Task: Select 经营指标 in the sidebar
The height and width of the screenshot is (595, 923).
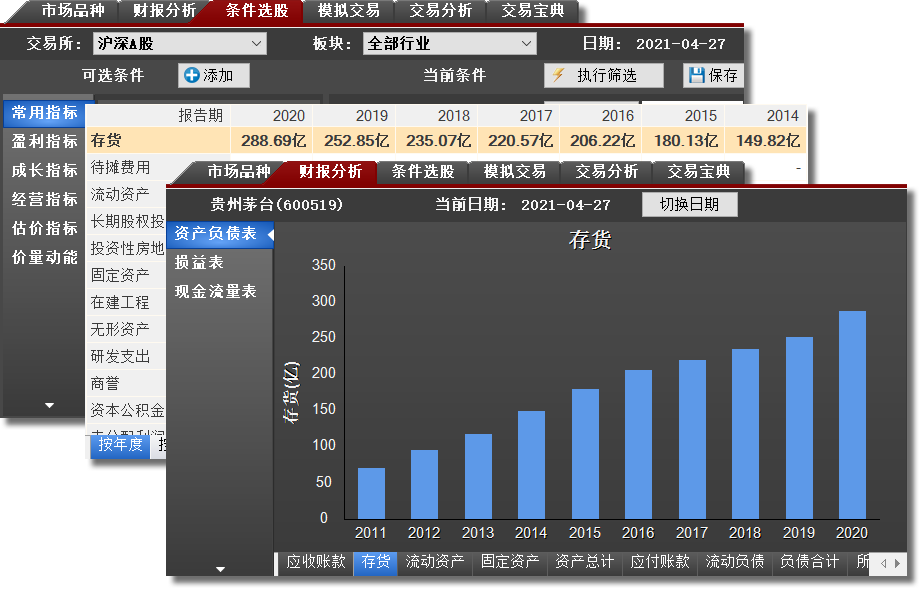Action: pos(44,199)
